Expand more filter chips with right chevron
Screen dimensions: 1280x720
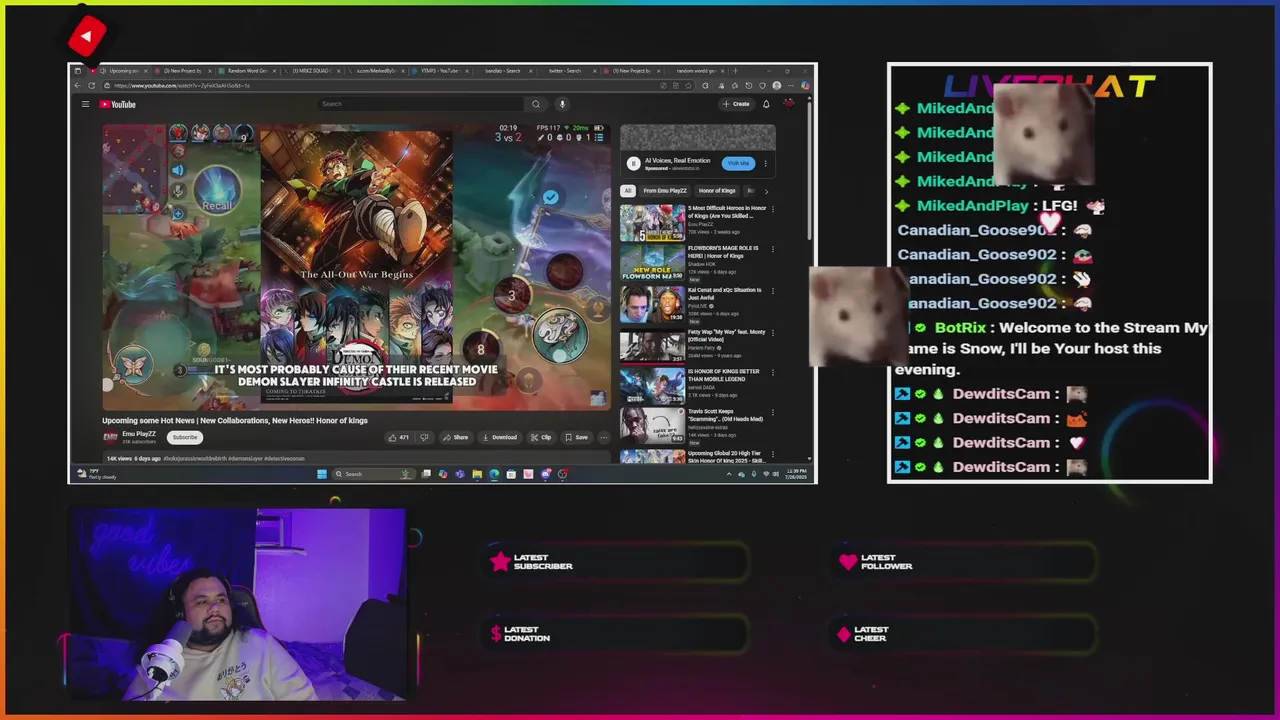pos(766,191)
